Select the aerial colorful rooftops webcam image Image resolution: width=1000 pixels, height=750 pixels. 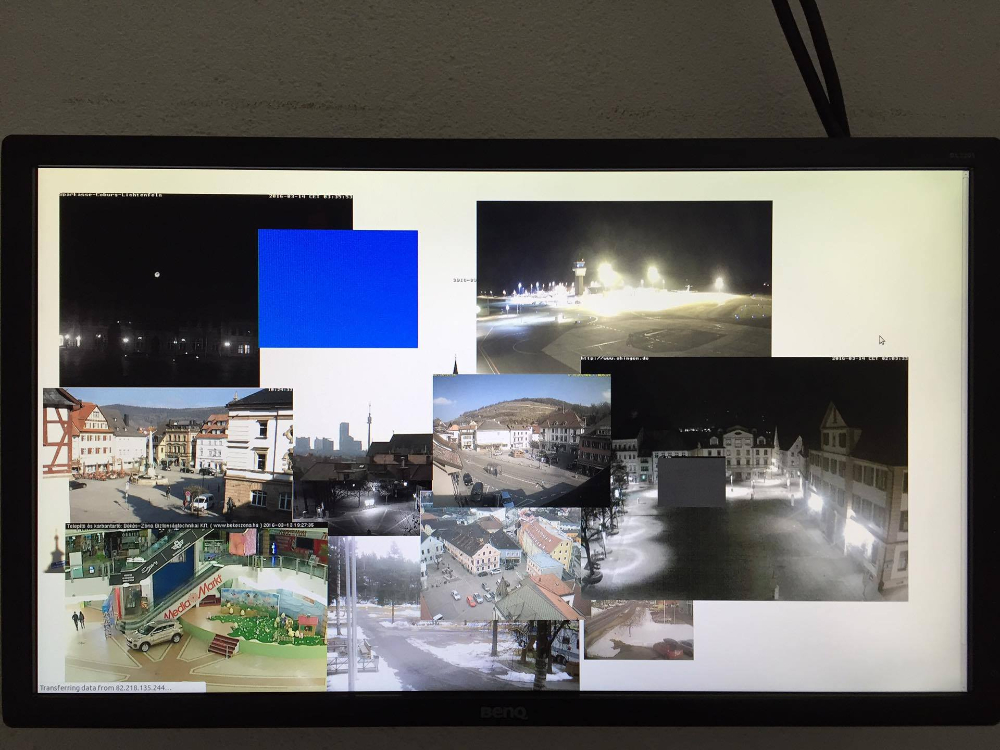click(x=501, y=564)
